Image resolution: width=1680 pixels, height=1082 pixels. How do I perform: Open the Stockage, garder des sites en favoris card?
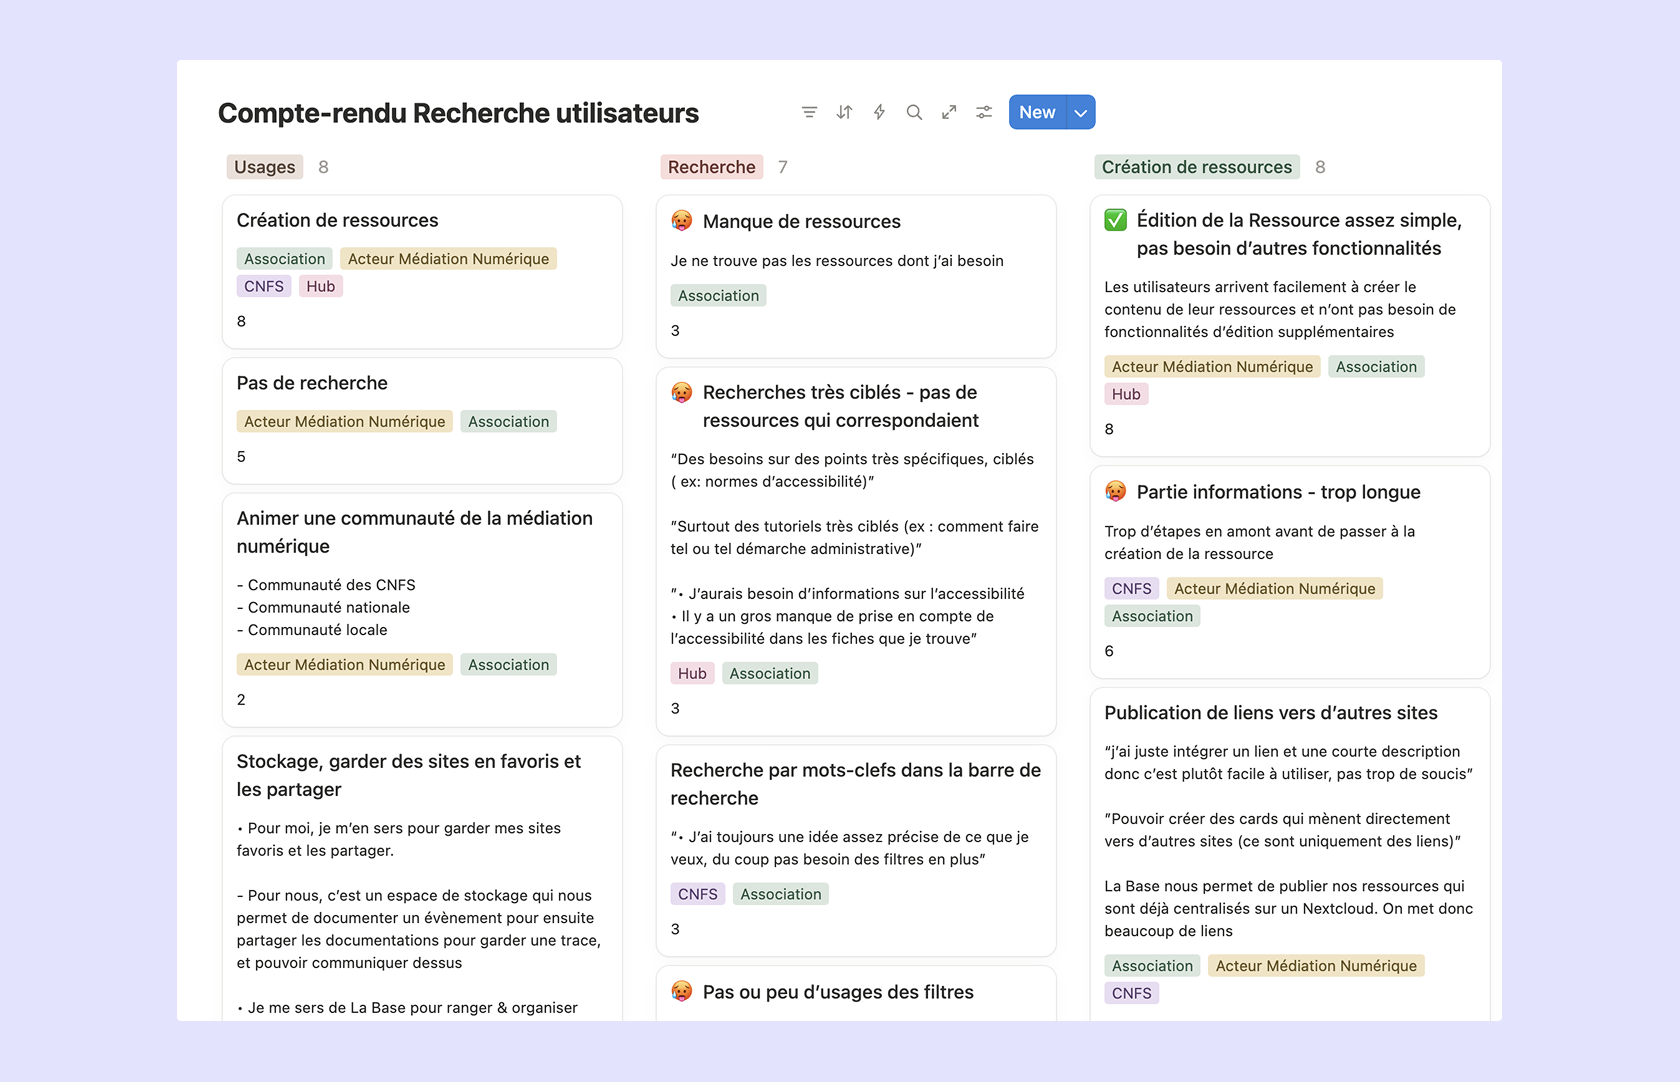422,880
